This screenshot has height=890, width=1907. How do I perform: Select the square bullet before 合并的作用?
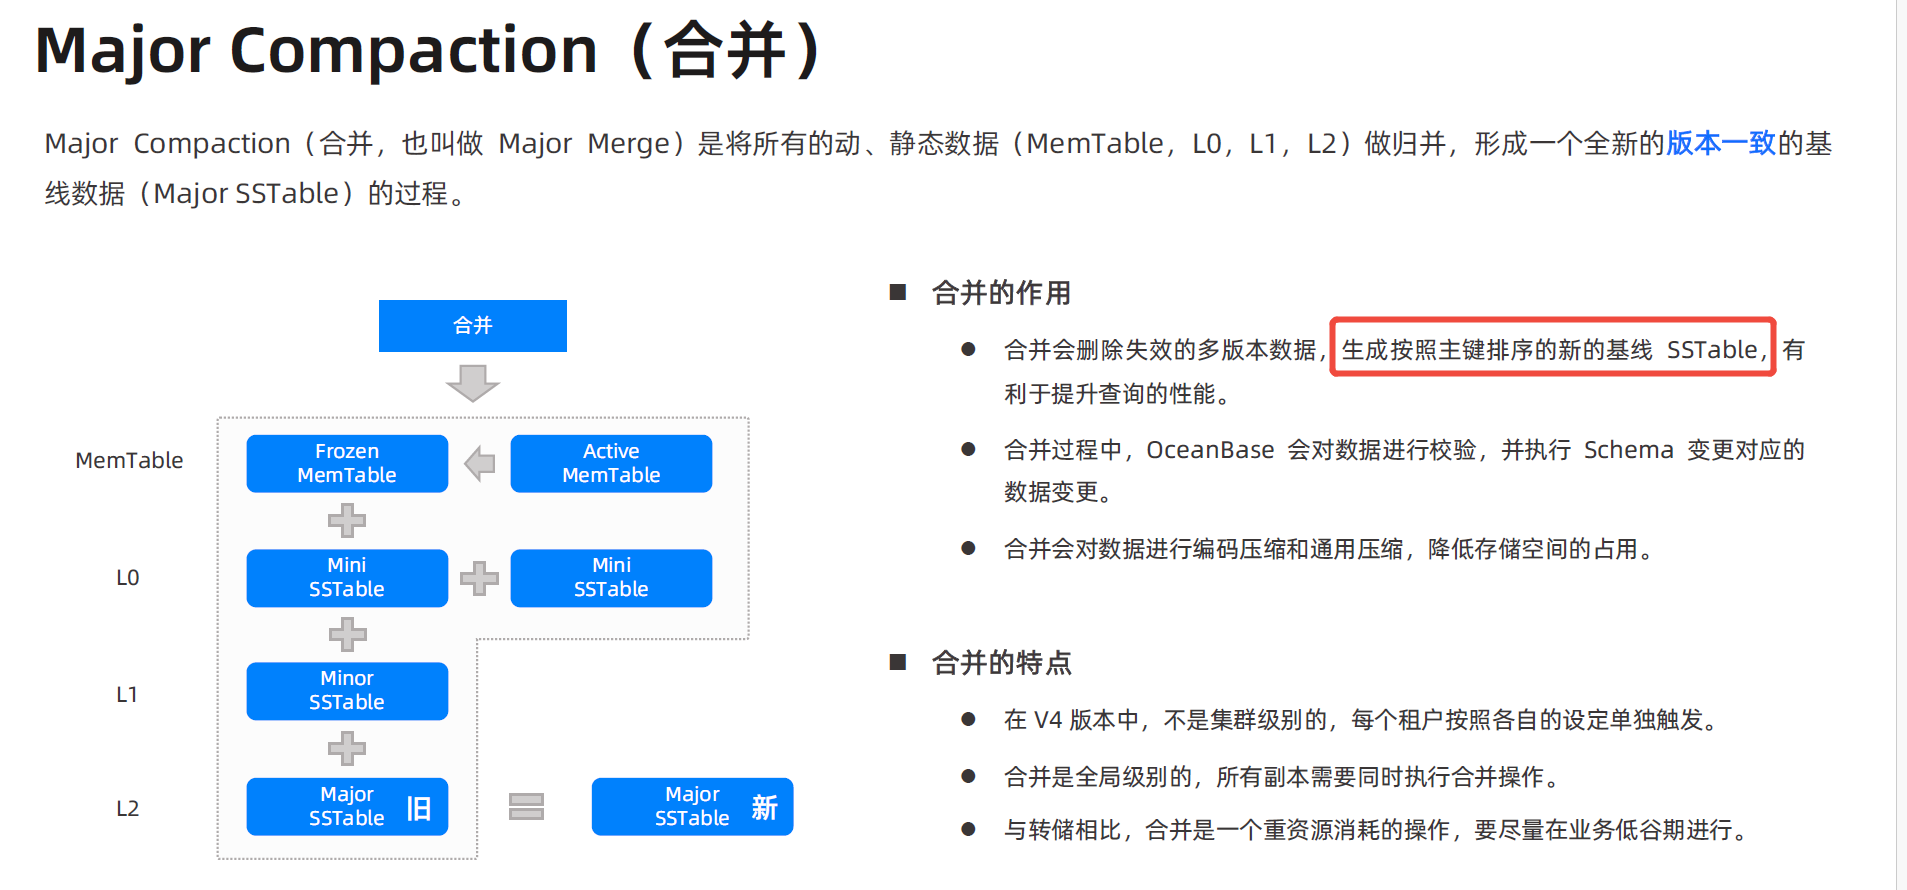898,292
